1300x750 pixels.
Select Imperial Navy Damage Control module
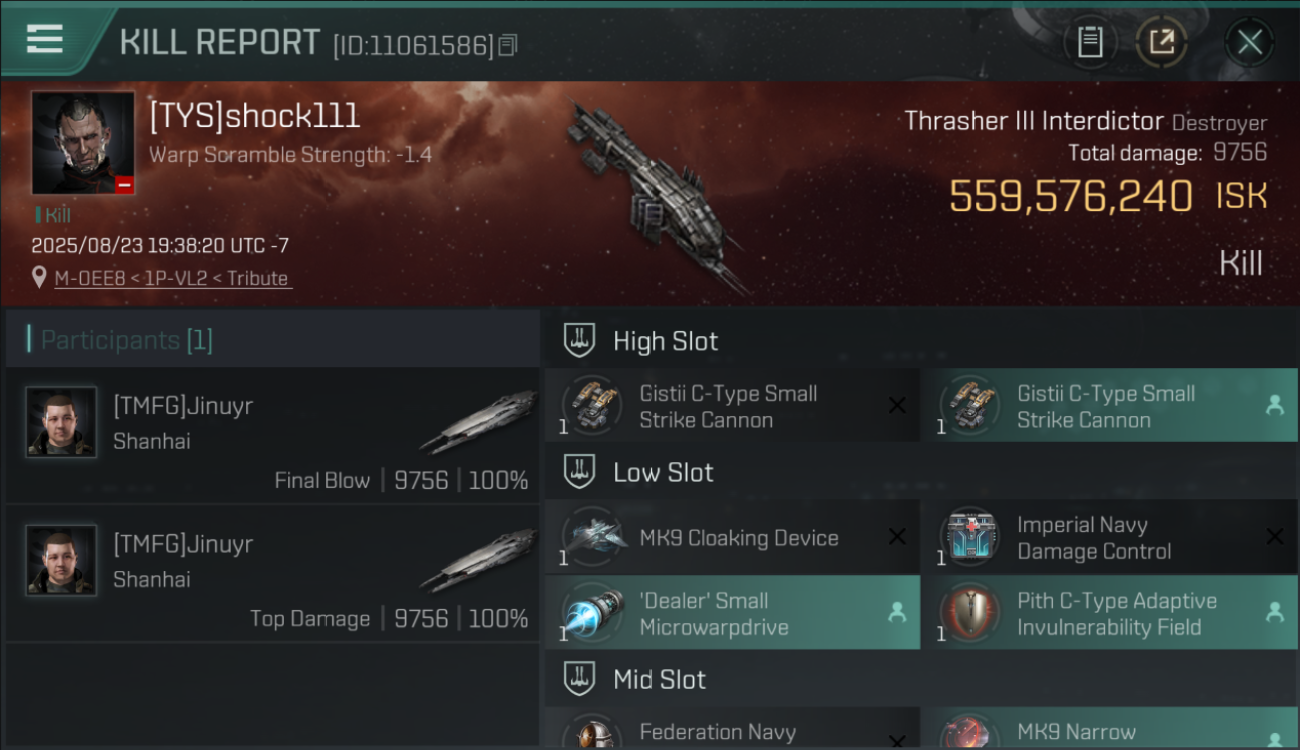tap(1110, 537)
